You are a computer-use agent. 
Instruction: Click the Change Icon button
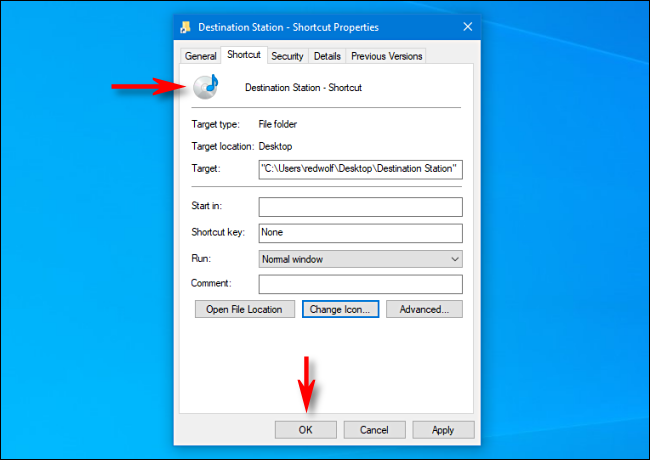340,309
